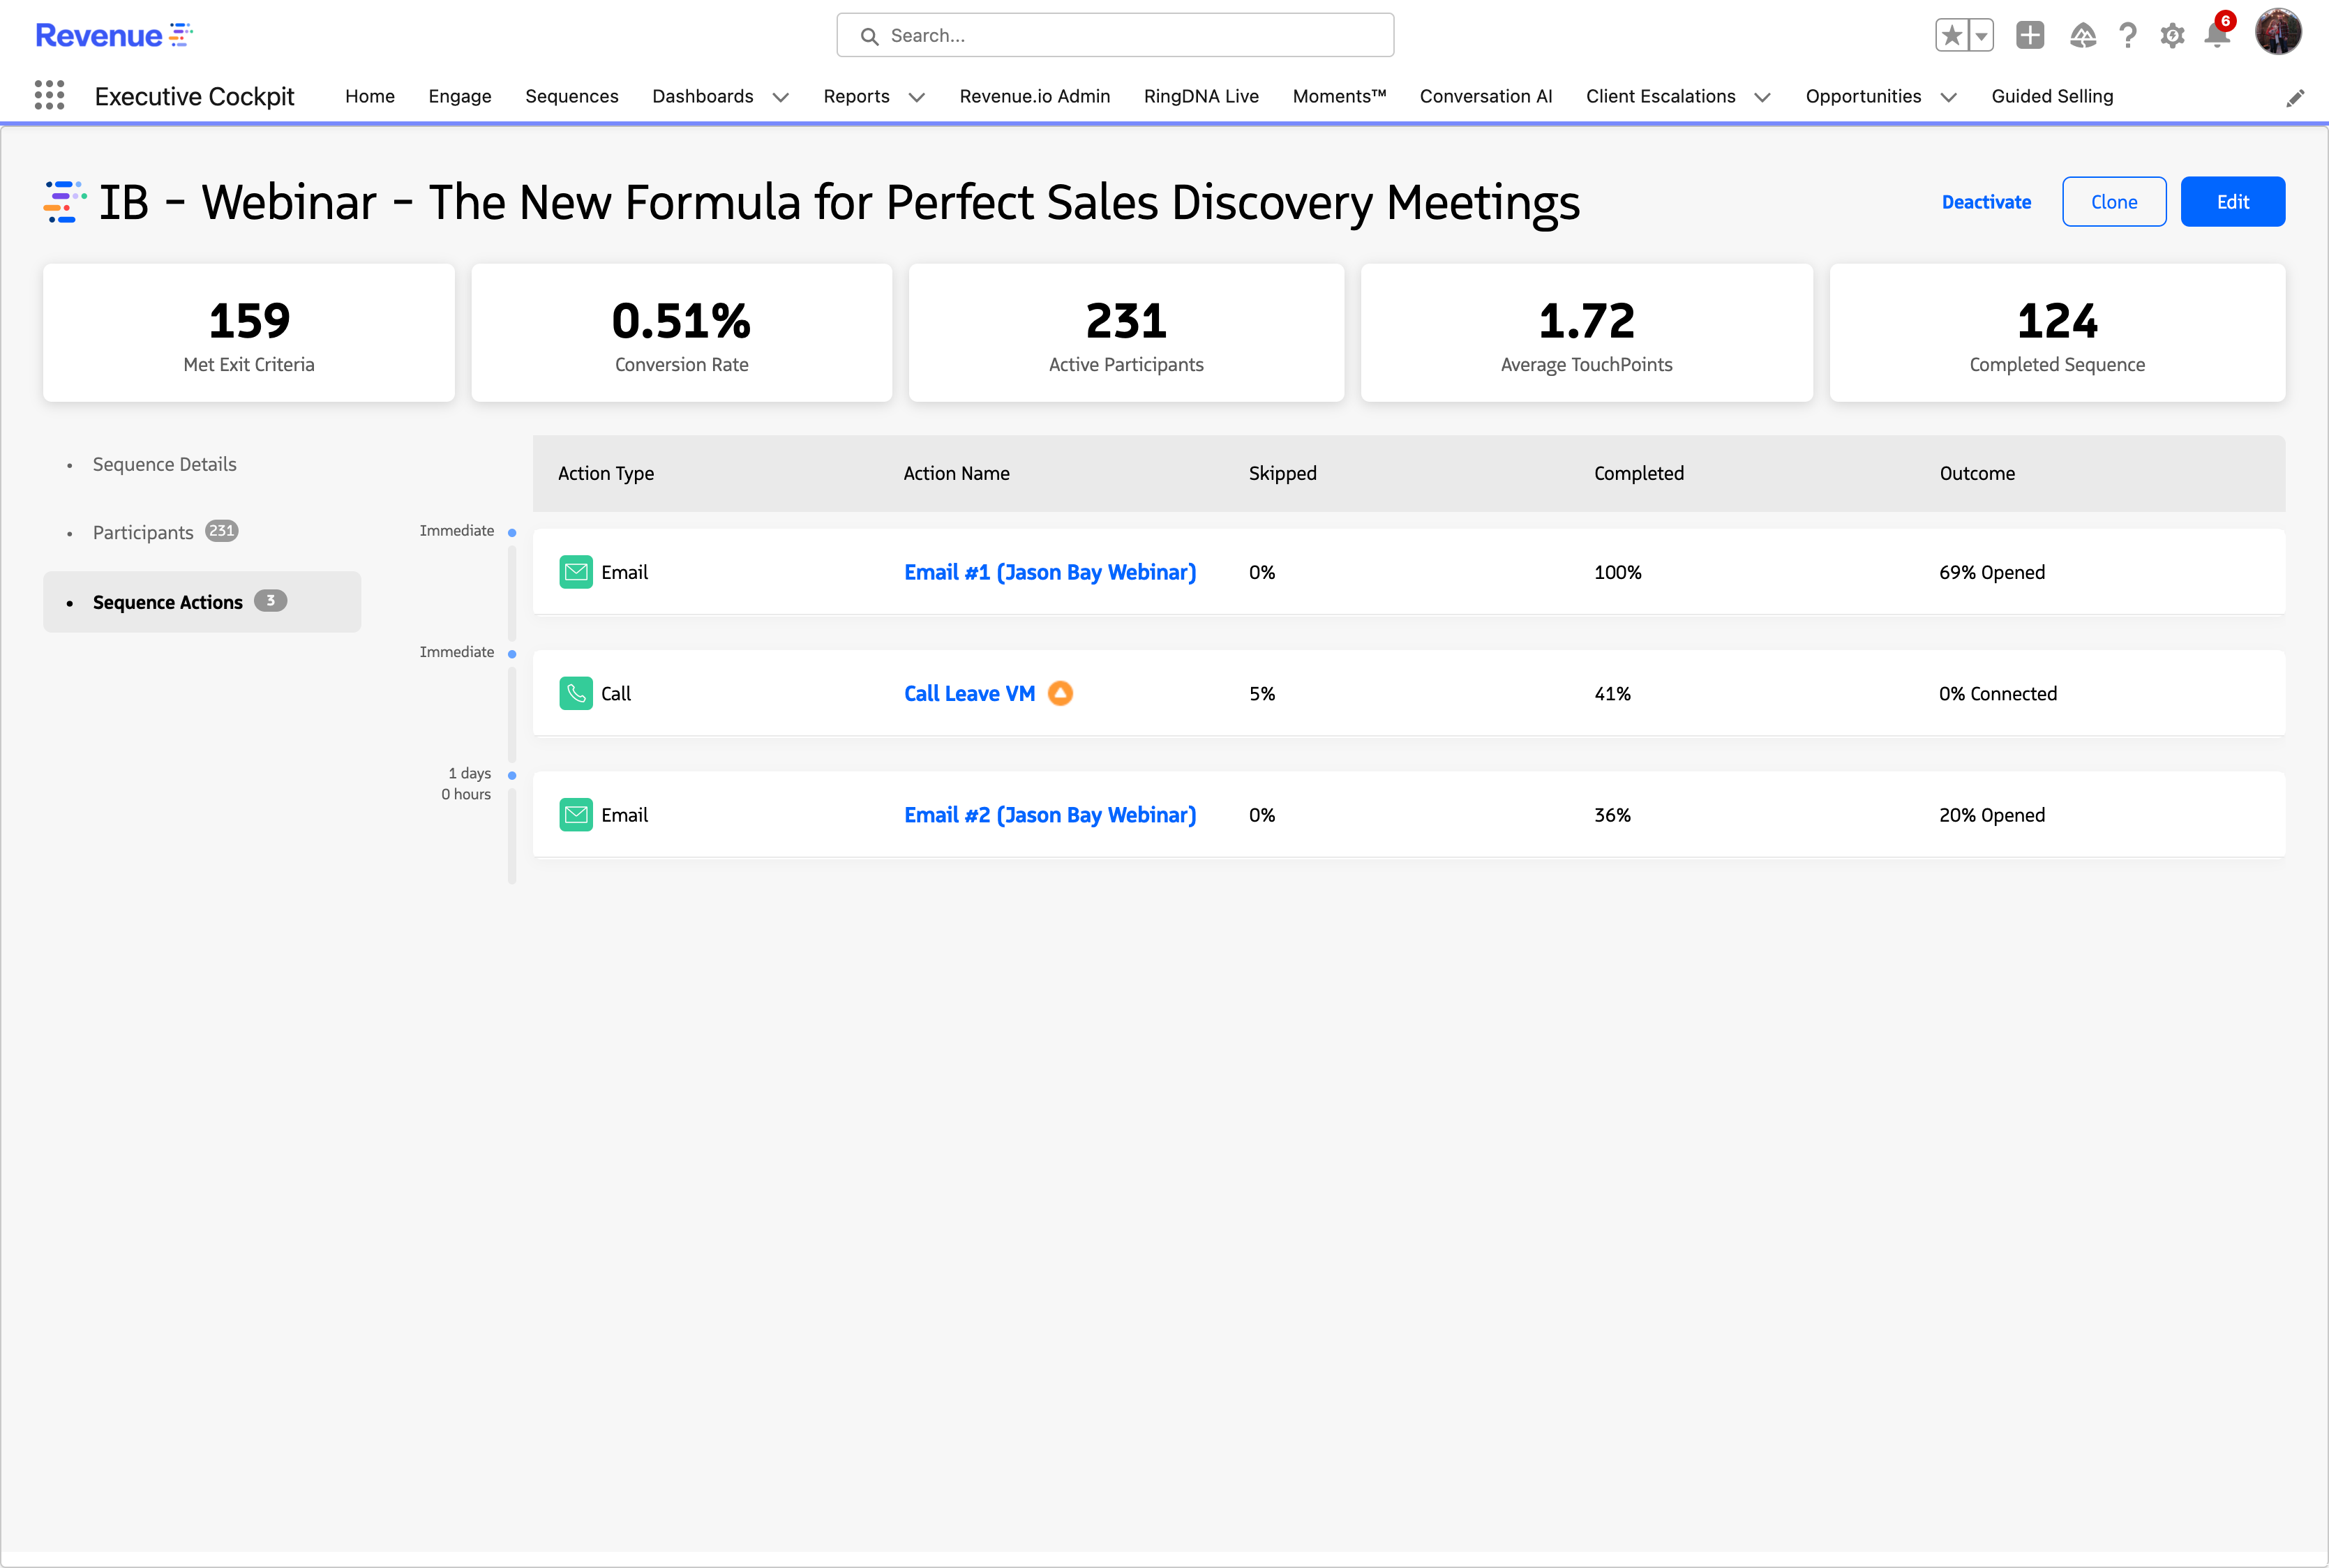Expand the favorites list dropdown arrow
The image size is (2329, 1568).
(1981, 36)
